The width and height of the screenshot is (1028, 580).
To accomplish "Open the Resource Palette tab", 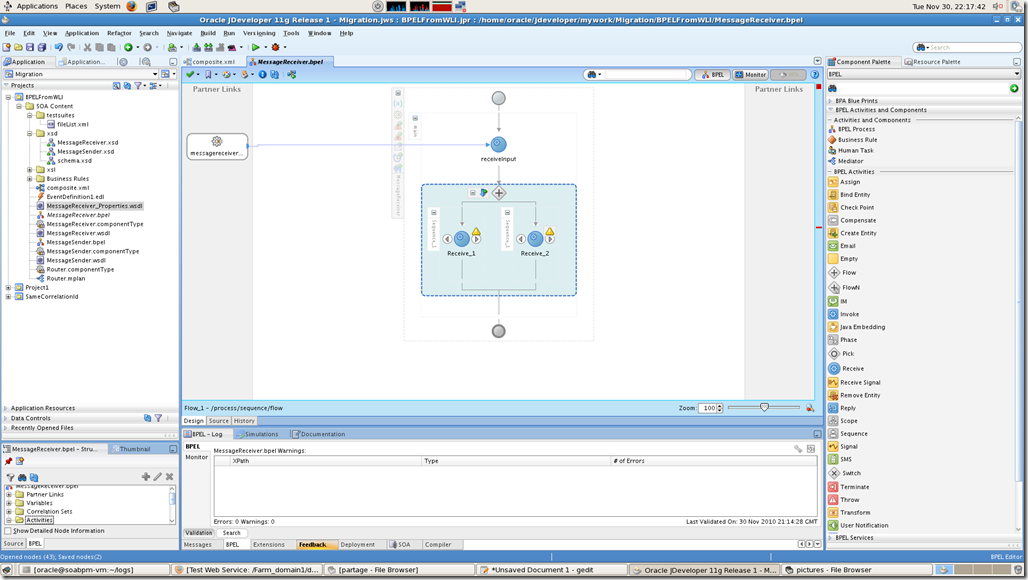I will click(932, 62).
